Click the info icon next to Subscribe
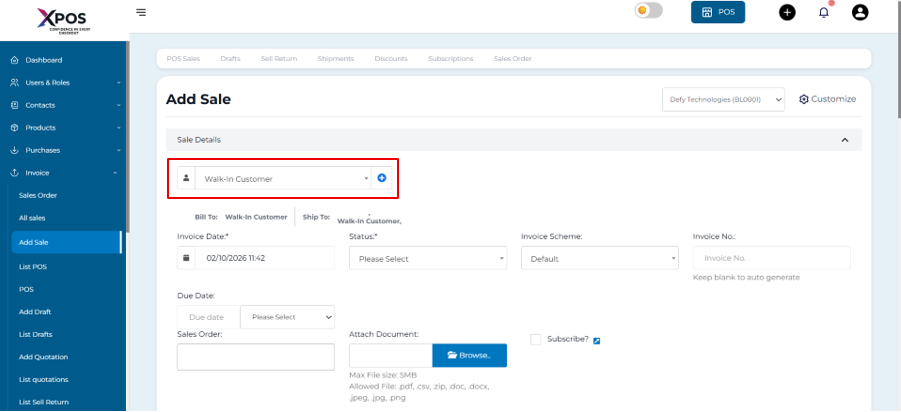The image size is (901, 412). [x=597, y=340]
